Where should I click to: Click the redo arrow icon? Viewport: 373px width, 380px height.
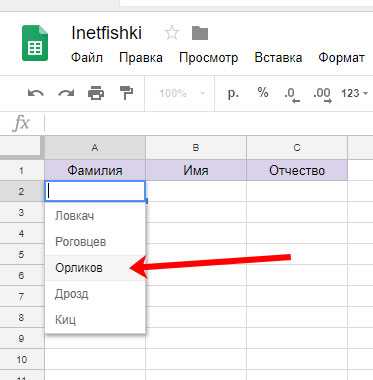66,93
